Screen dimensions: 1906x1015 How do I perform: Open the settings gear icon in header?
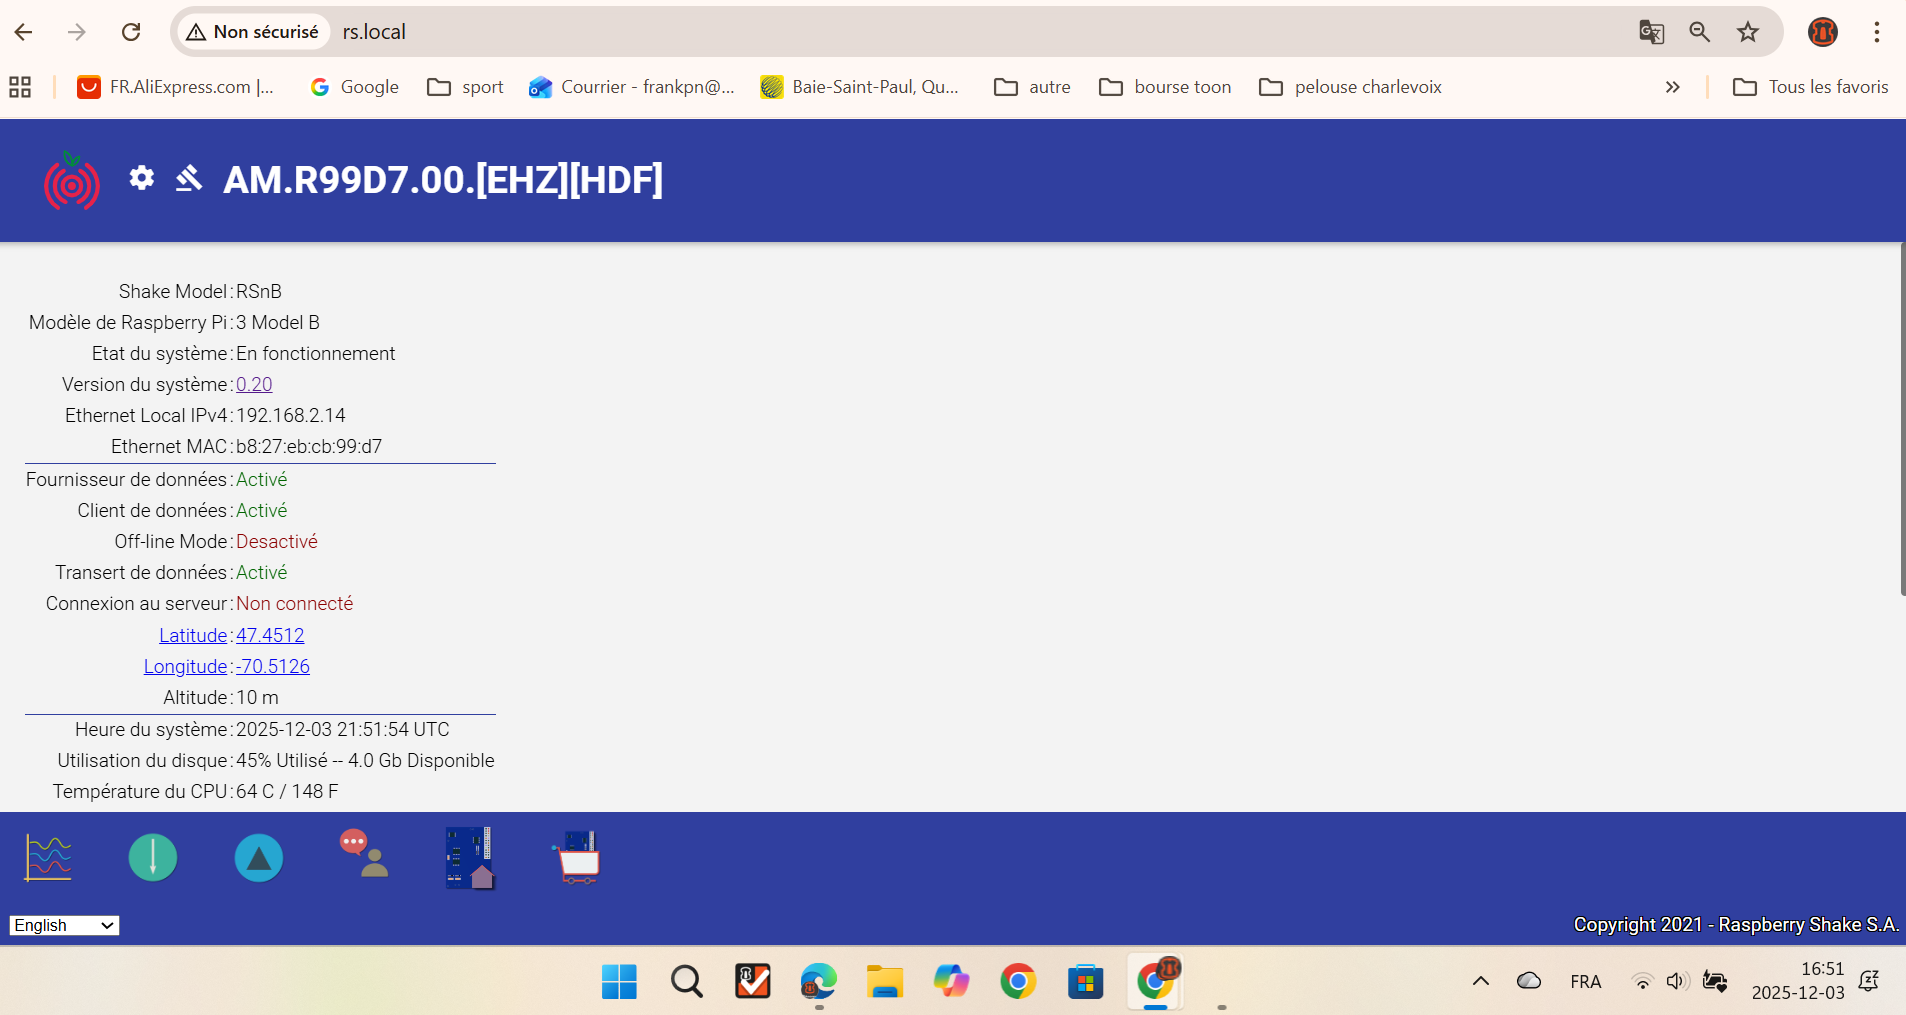[x=142, y=178]
